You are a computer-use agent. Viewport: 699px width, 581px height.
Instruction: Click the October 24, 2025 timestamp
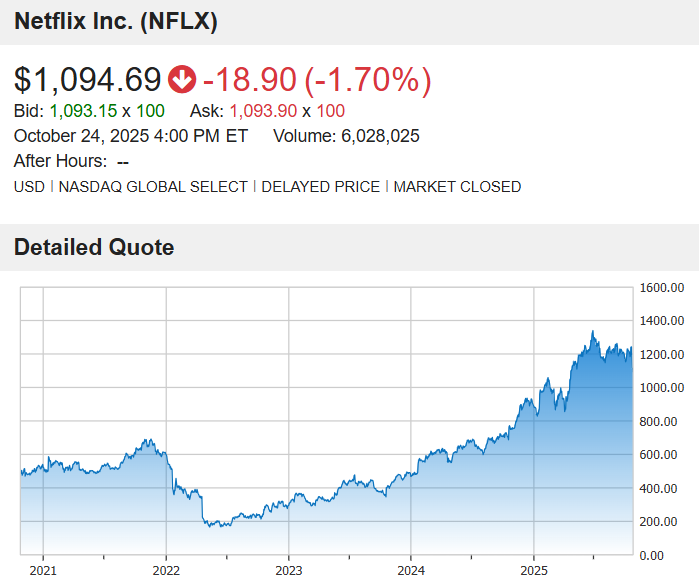(130, 136)
